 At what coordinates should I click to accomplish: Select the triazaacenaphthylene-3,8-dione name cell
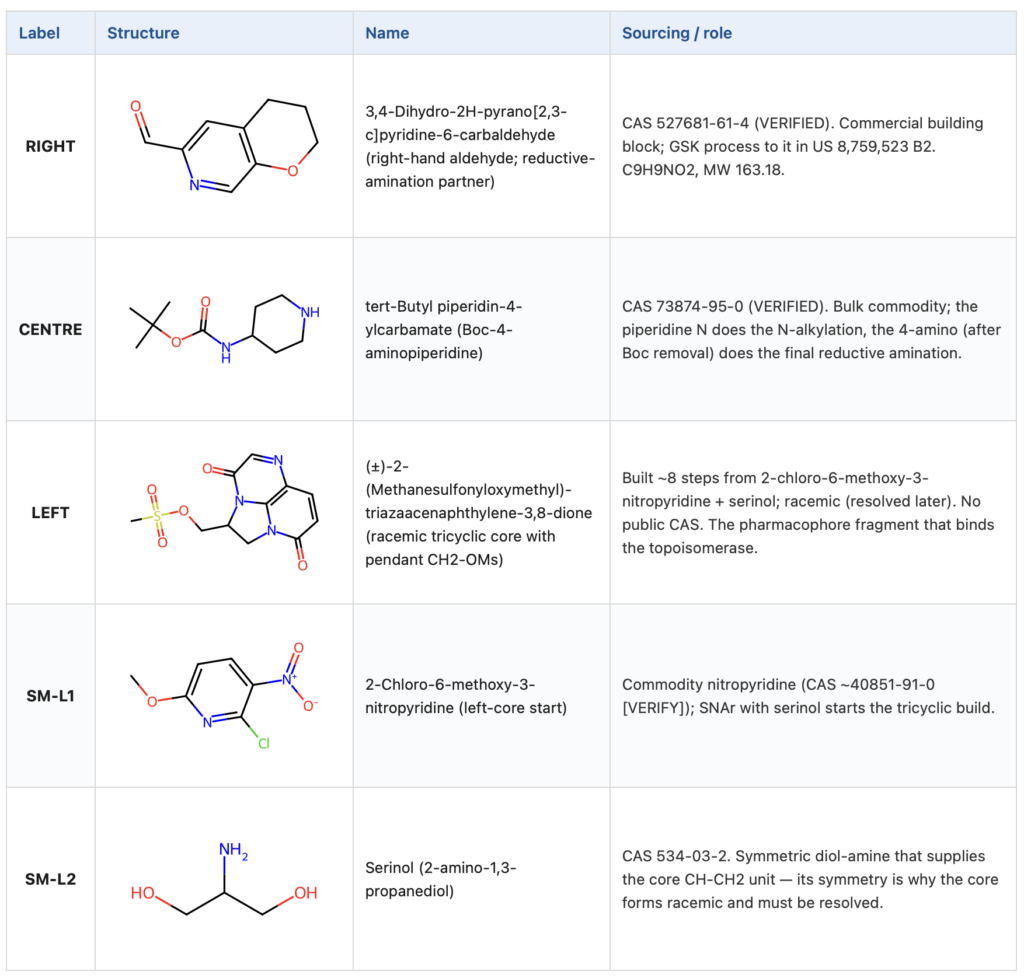pos(482,513)
